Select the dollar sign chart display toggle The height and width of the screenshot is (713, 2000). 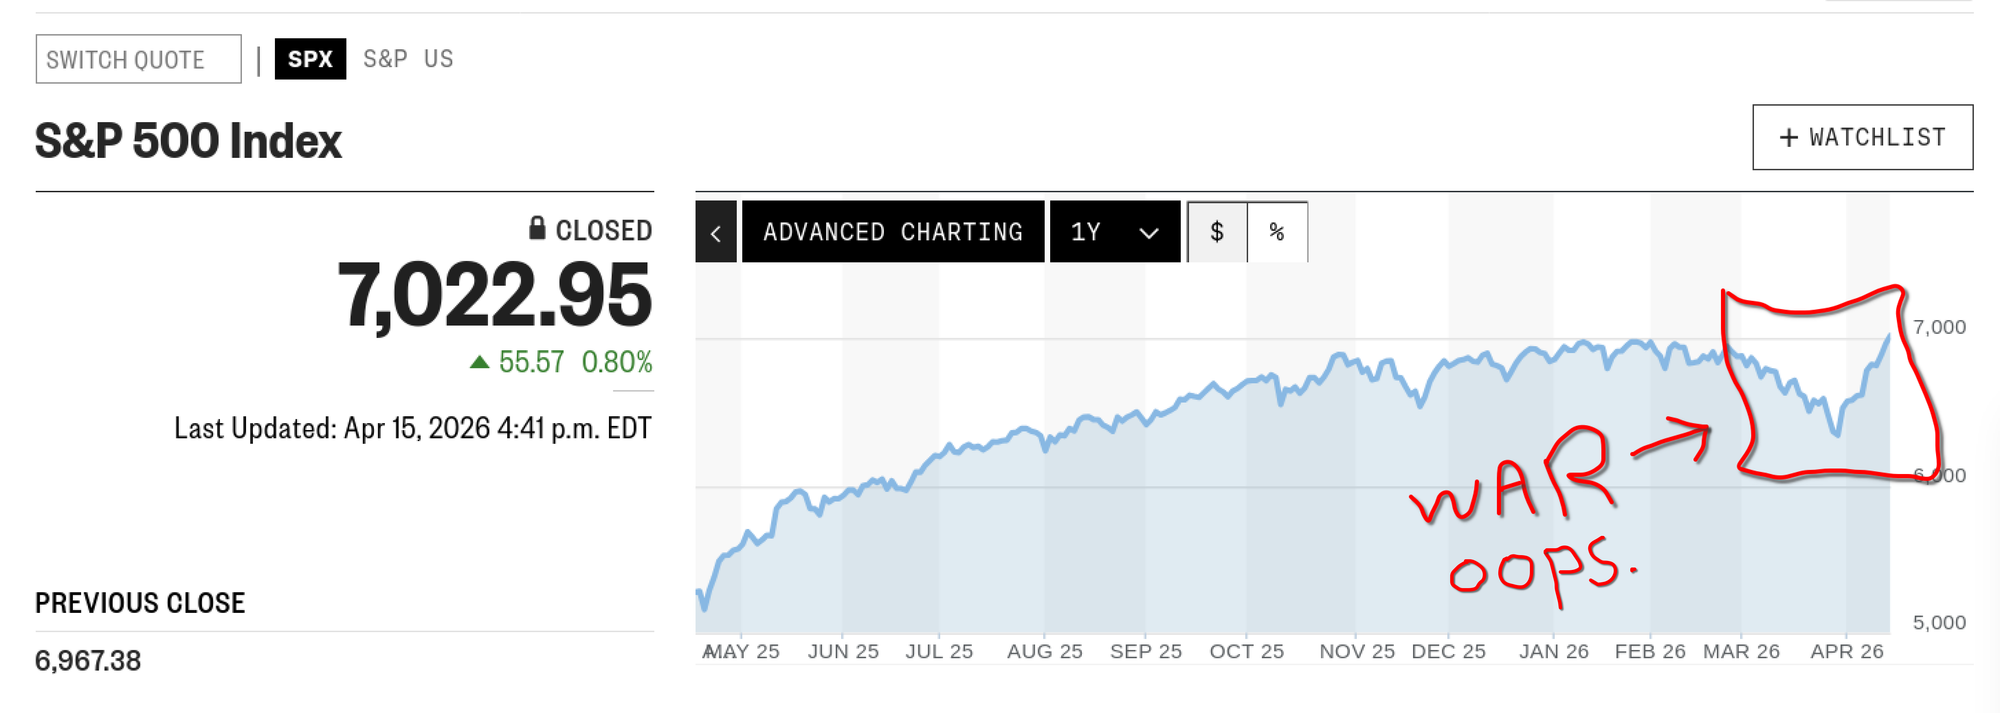coord(1217,231)
